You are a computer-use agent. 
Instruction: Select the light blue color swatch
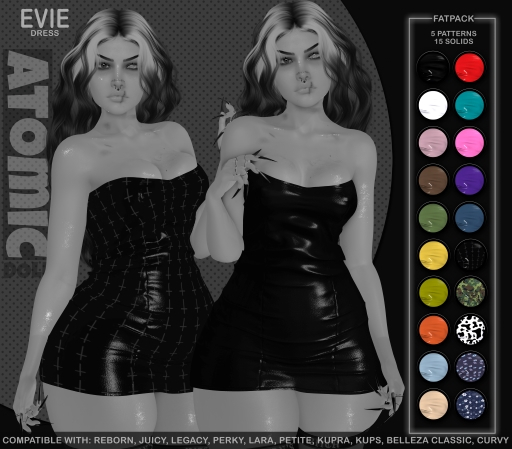[433, 367]
